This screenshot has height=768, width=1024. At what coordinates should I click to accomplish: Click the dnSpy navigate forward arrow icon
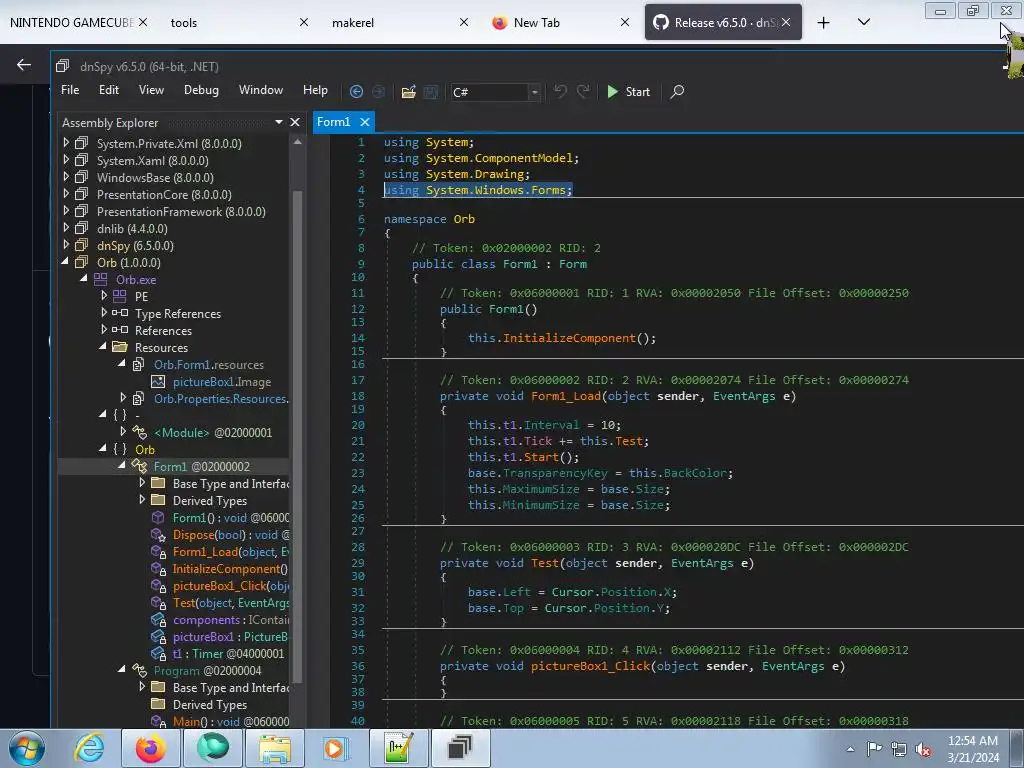coord(378,91)
